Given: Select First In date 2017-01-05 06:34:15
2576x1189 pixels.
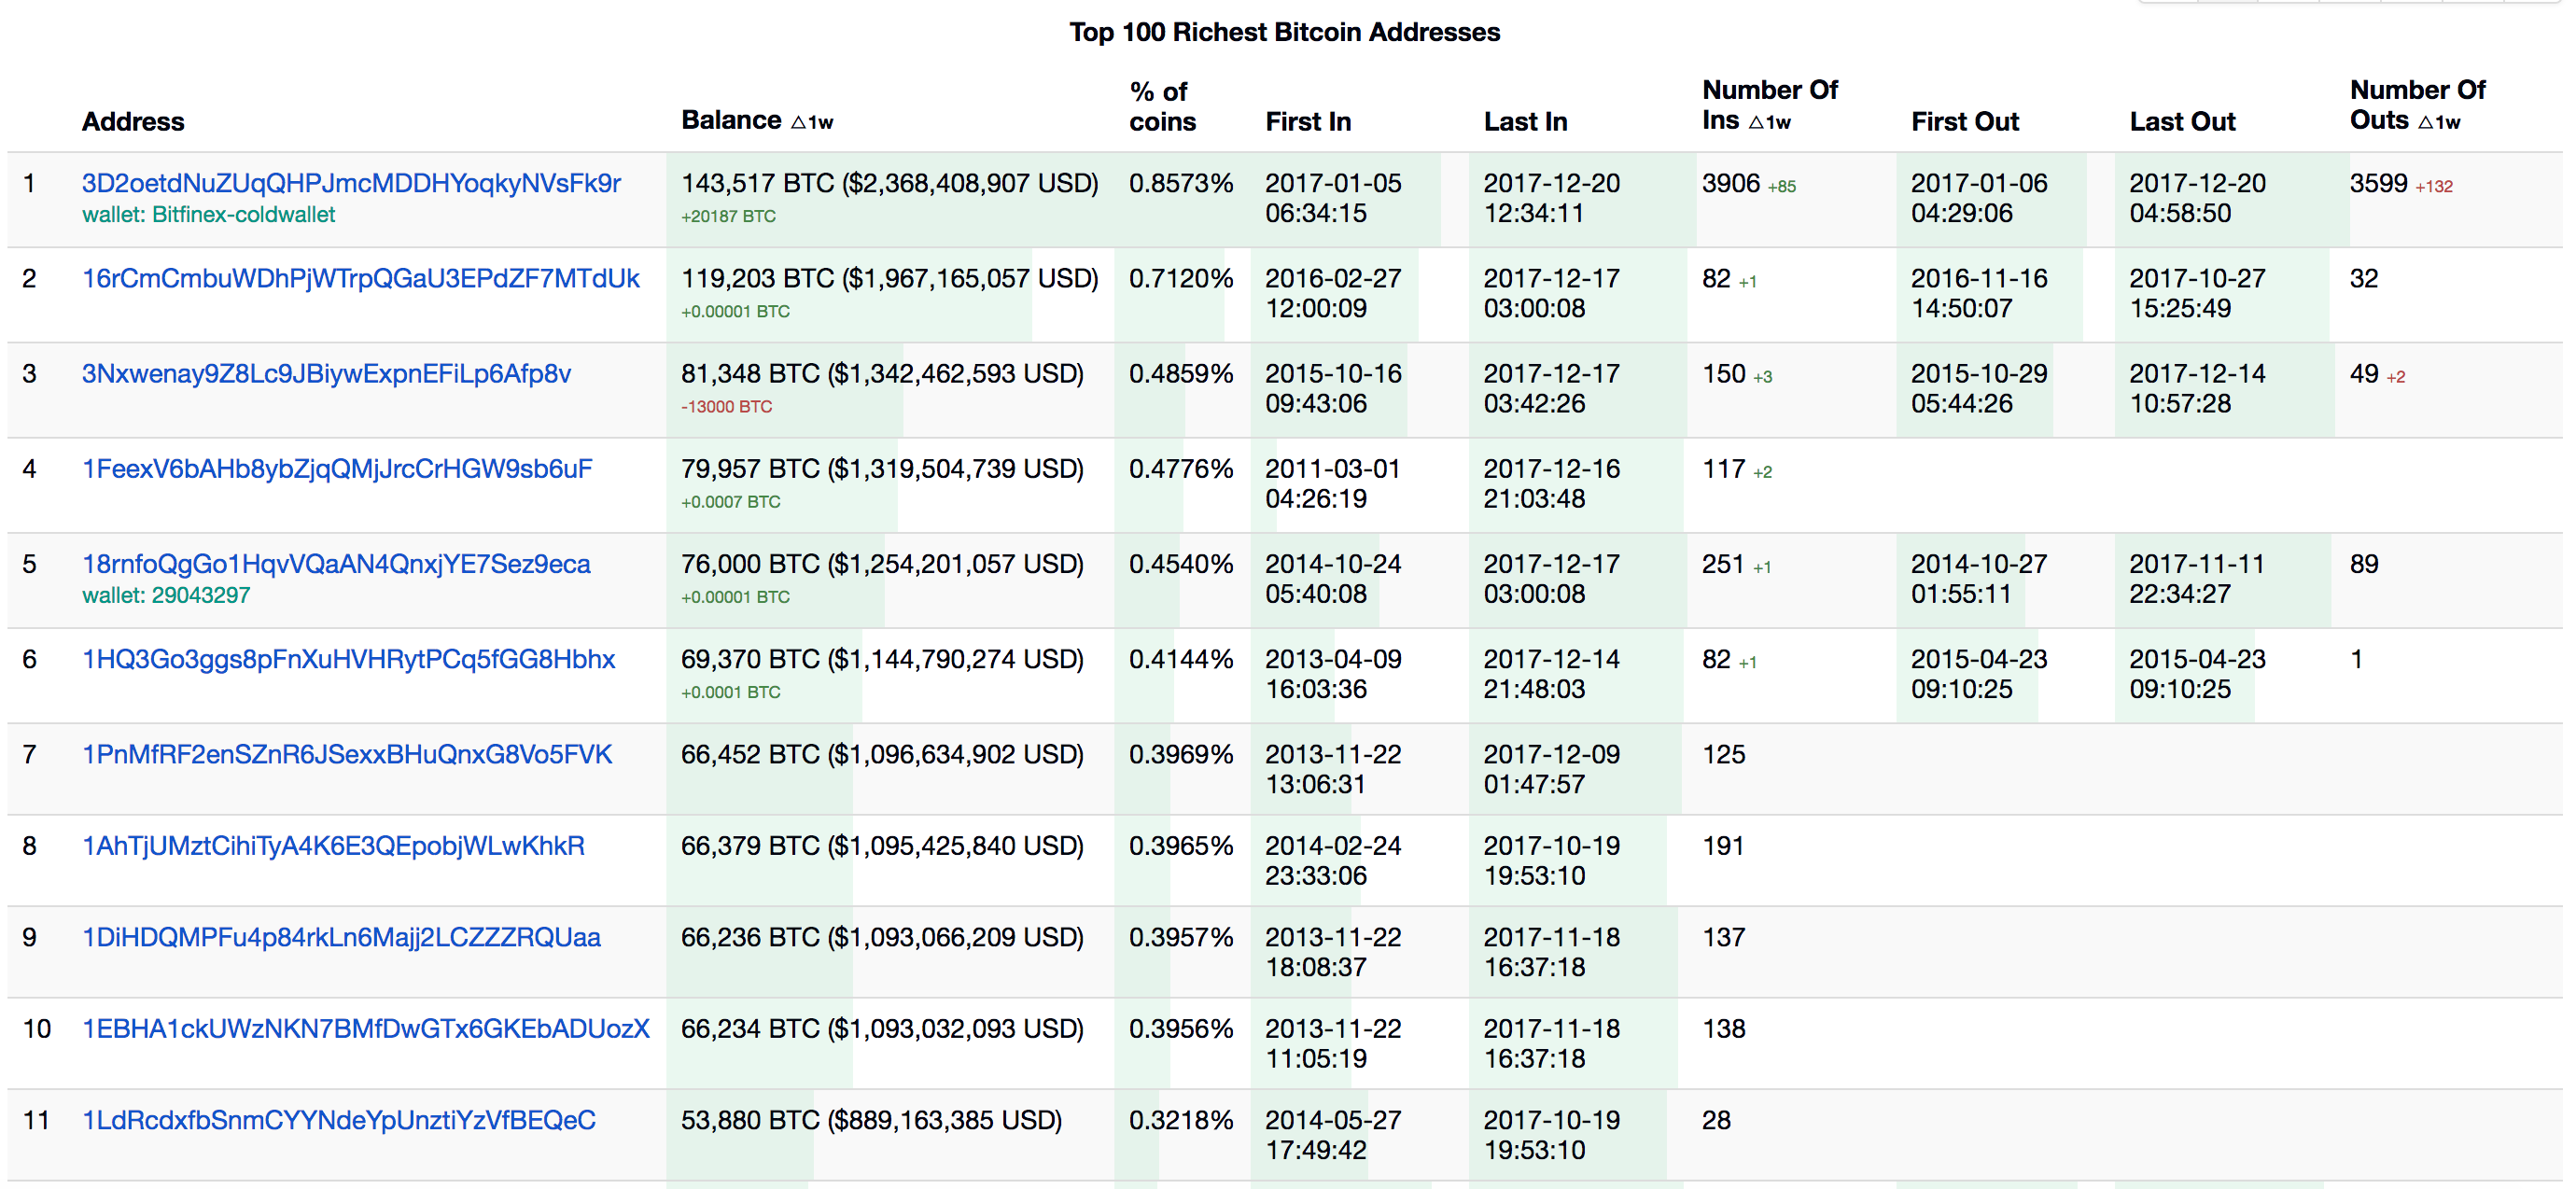Looking at the screenshot, I should tap(1333, 198).
